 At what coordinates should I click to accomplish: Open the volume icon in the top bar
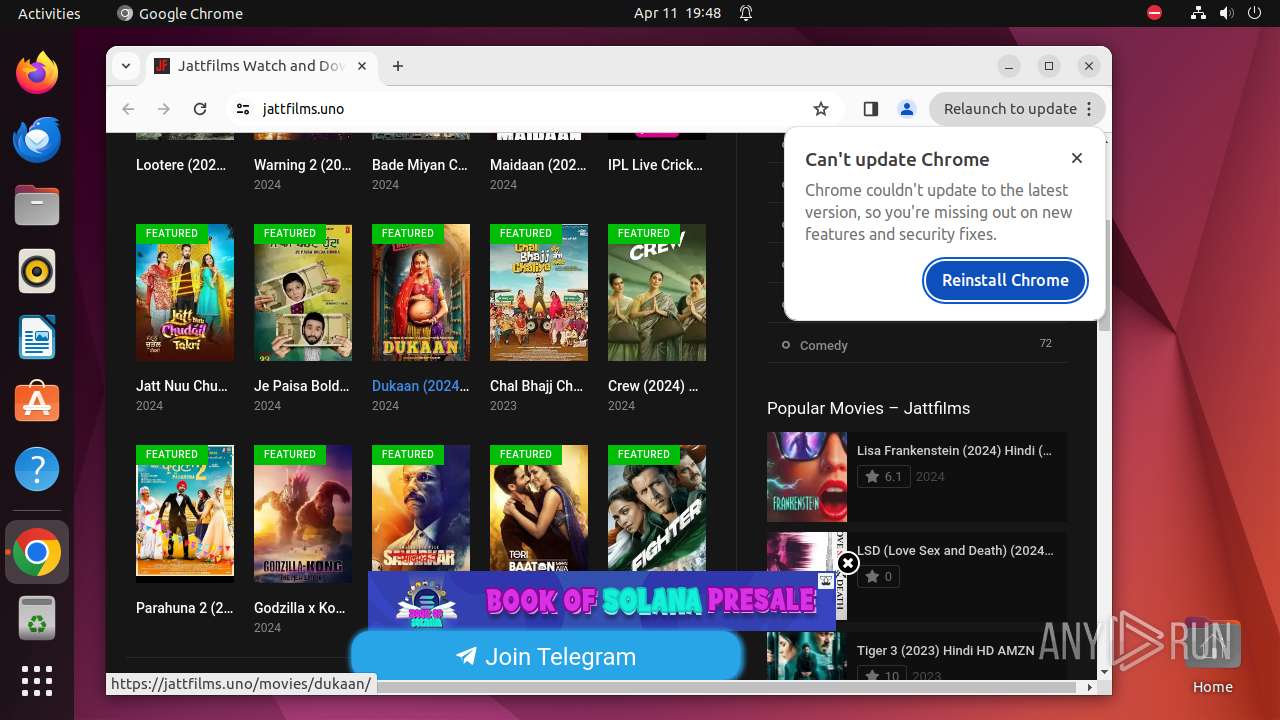tap(1227, 13)
